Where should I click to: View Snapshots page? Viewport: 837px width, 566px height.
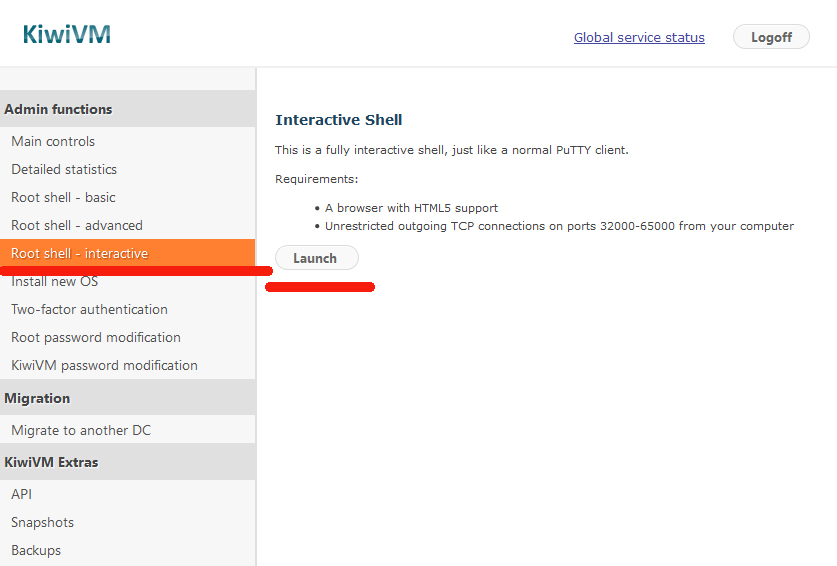pyautogui.click(x=42, y=522)
